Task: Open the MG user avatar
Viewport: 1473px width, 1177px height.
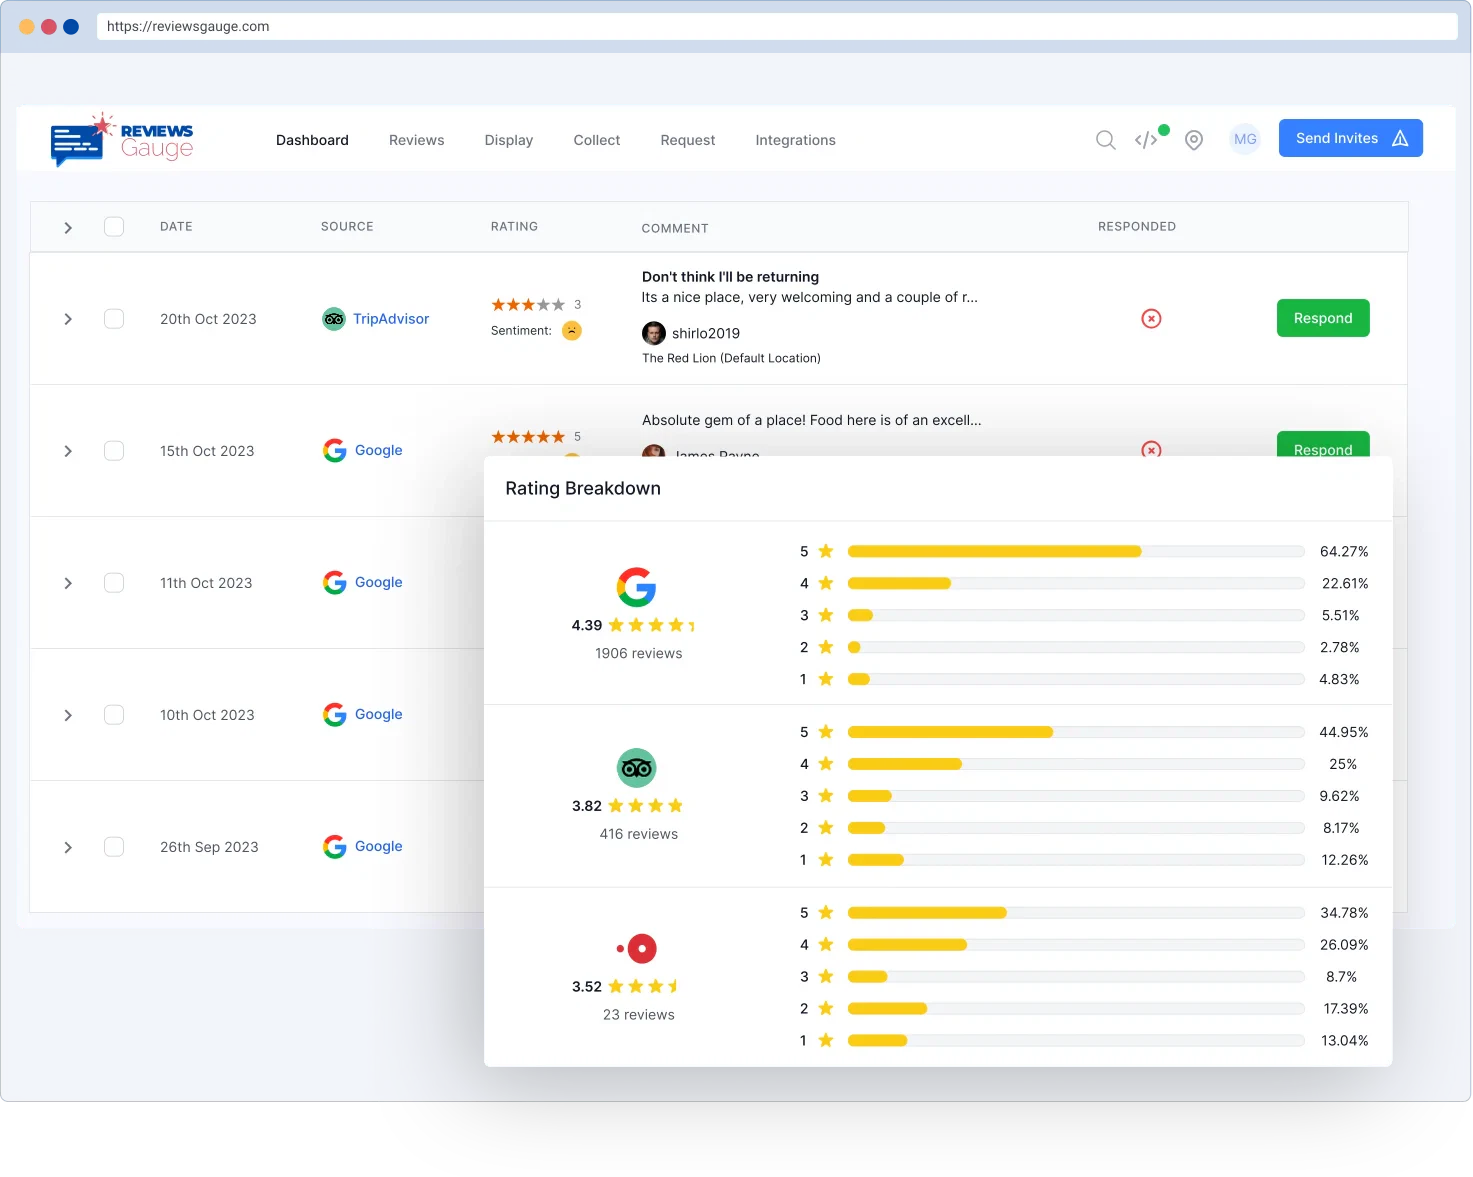Action: point(1244,139)
